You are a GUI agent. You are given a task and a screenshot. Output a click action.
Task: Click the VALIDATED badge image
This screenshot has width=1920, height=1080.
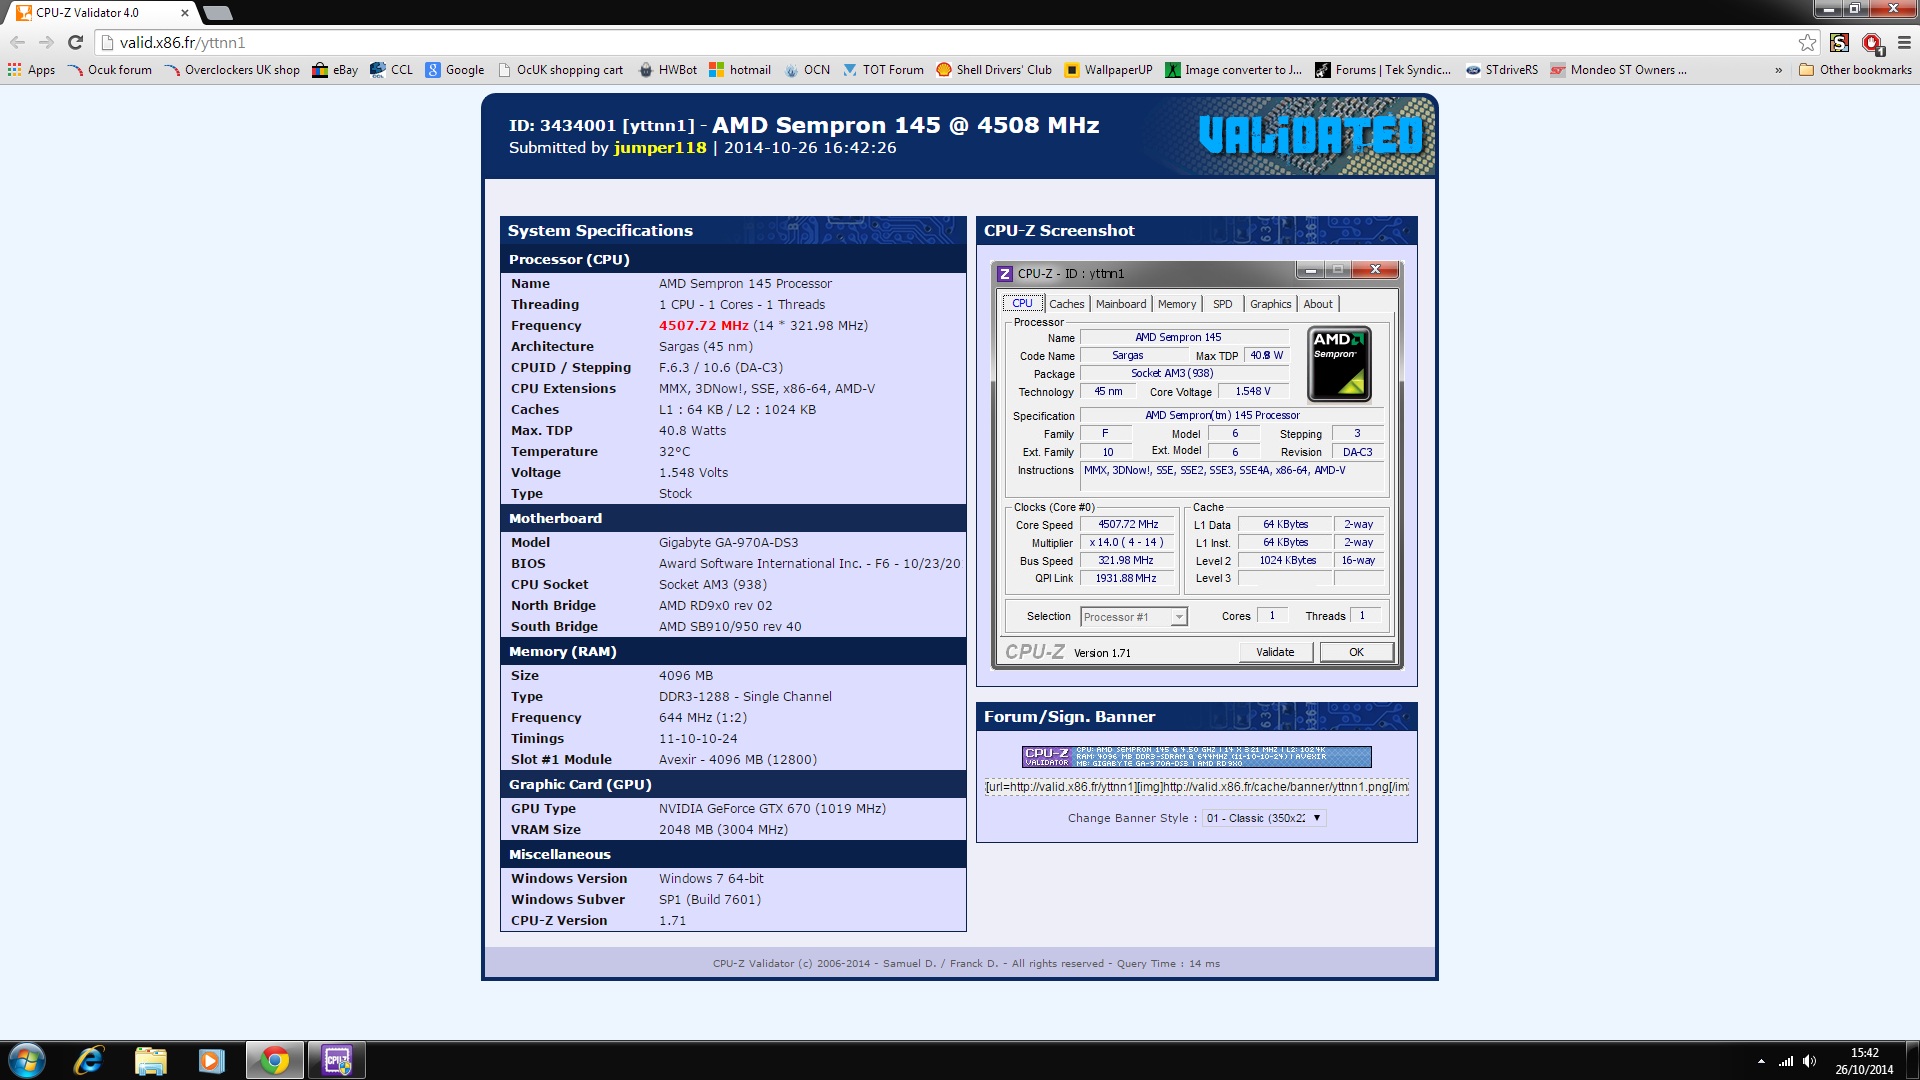tap(1311, 135)
